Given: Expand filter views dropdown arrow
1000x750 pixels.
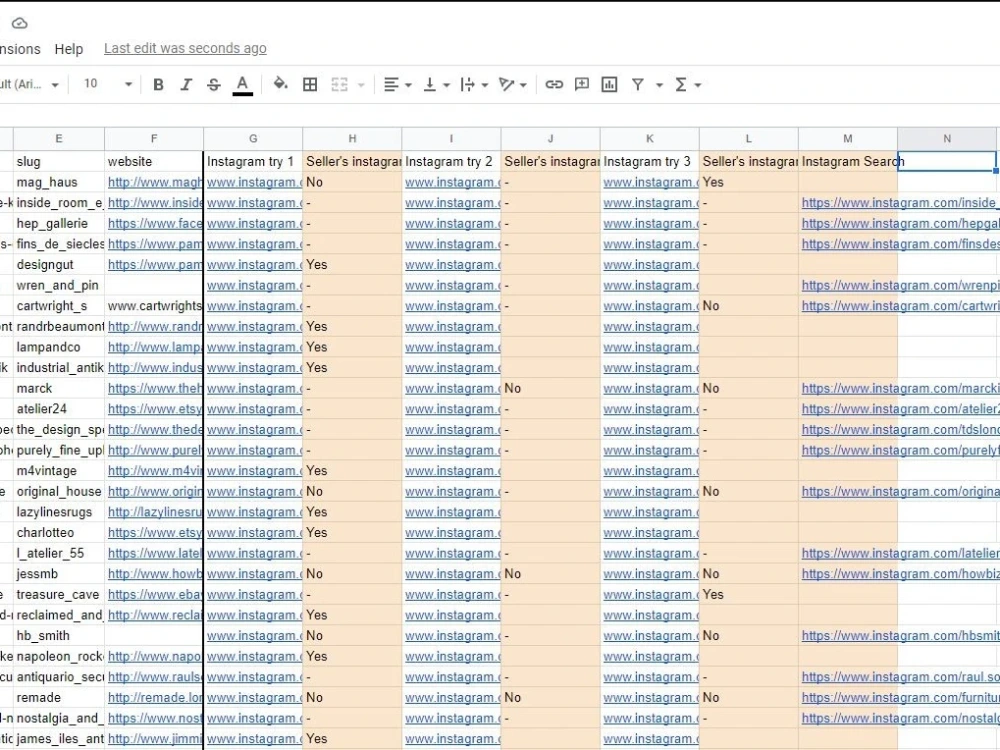Looking at the screenshot, I should click(659, 85).
